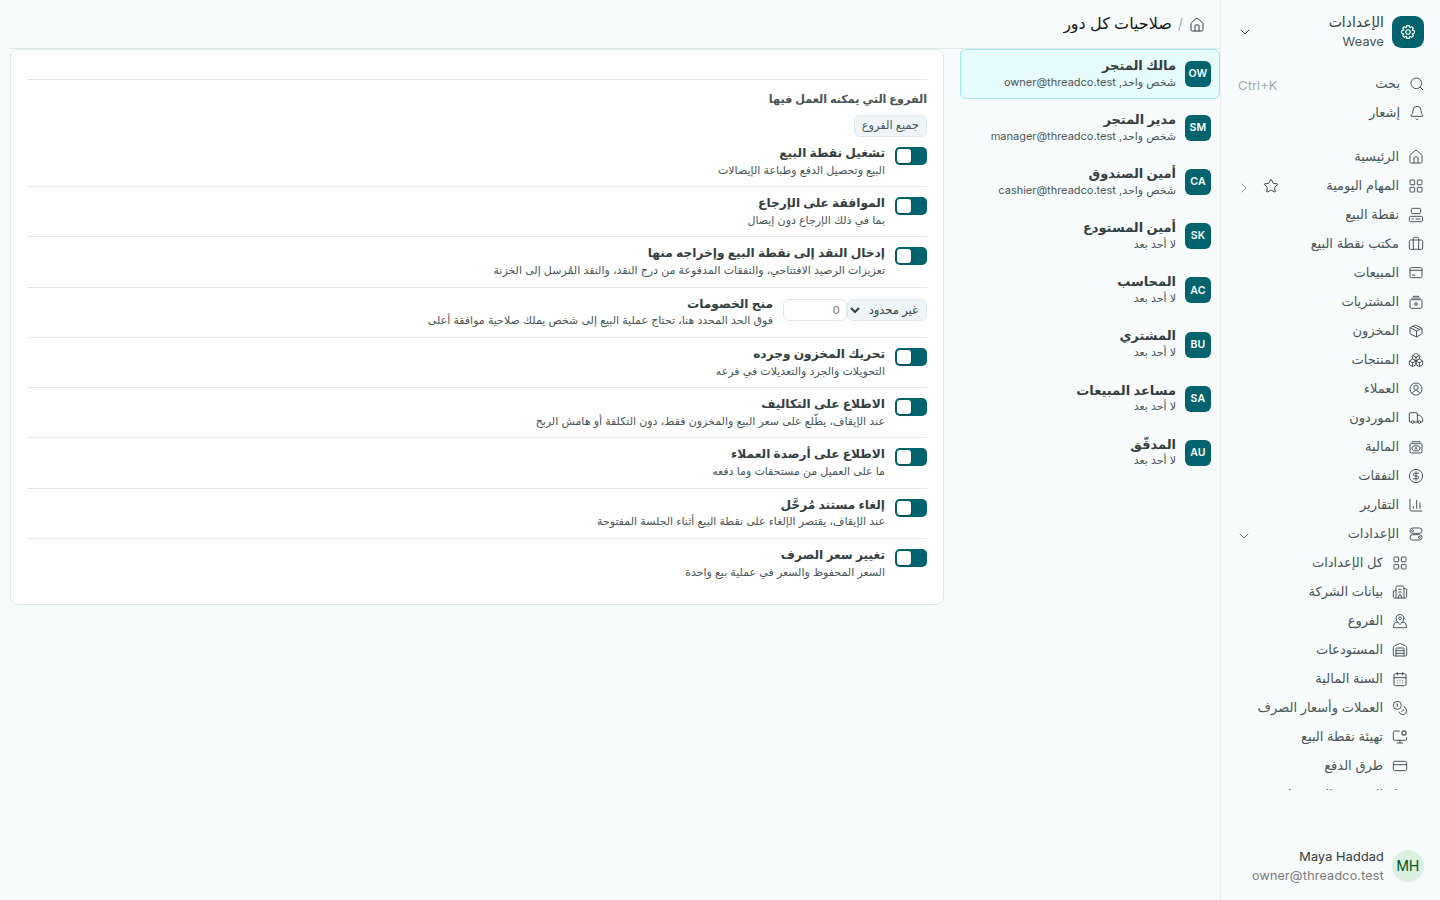Screen dimensions: 1440x900
Task: Toggle تحريك المخزون وجرده switch
Action: click(x=911, y=357)
